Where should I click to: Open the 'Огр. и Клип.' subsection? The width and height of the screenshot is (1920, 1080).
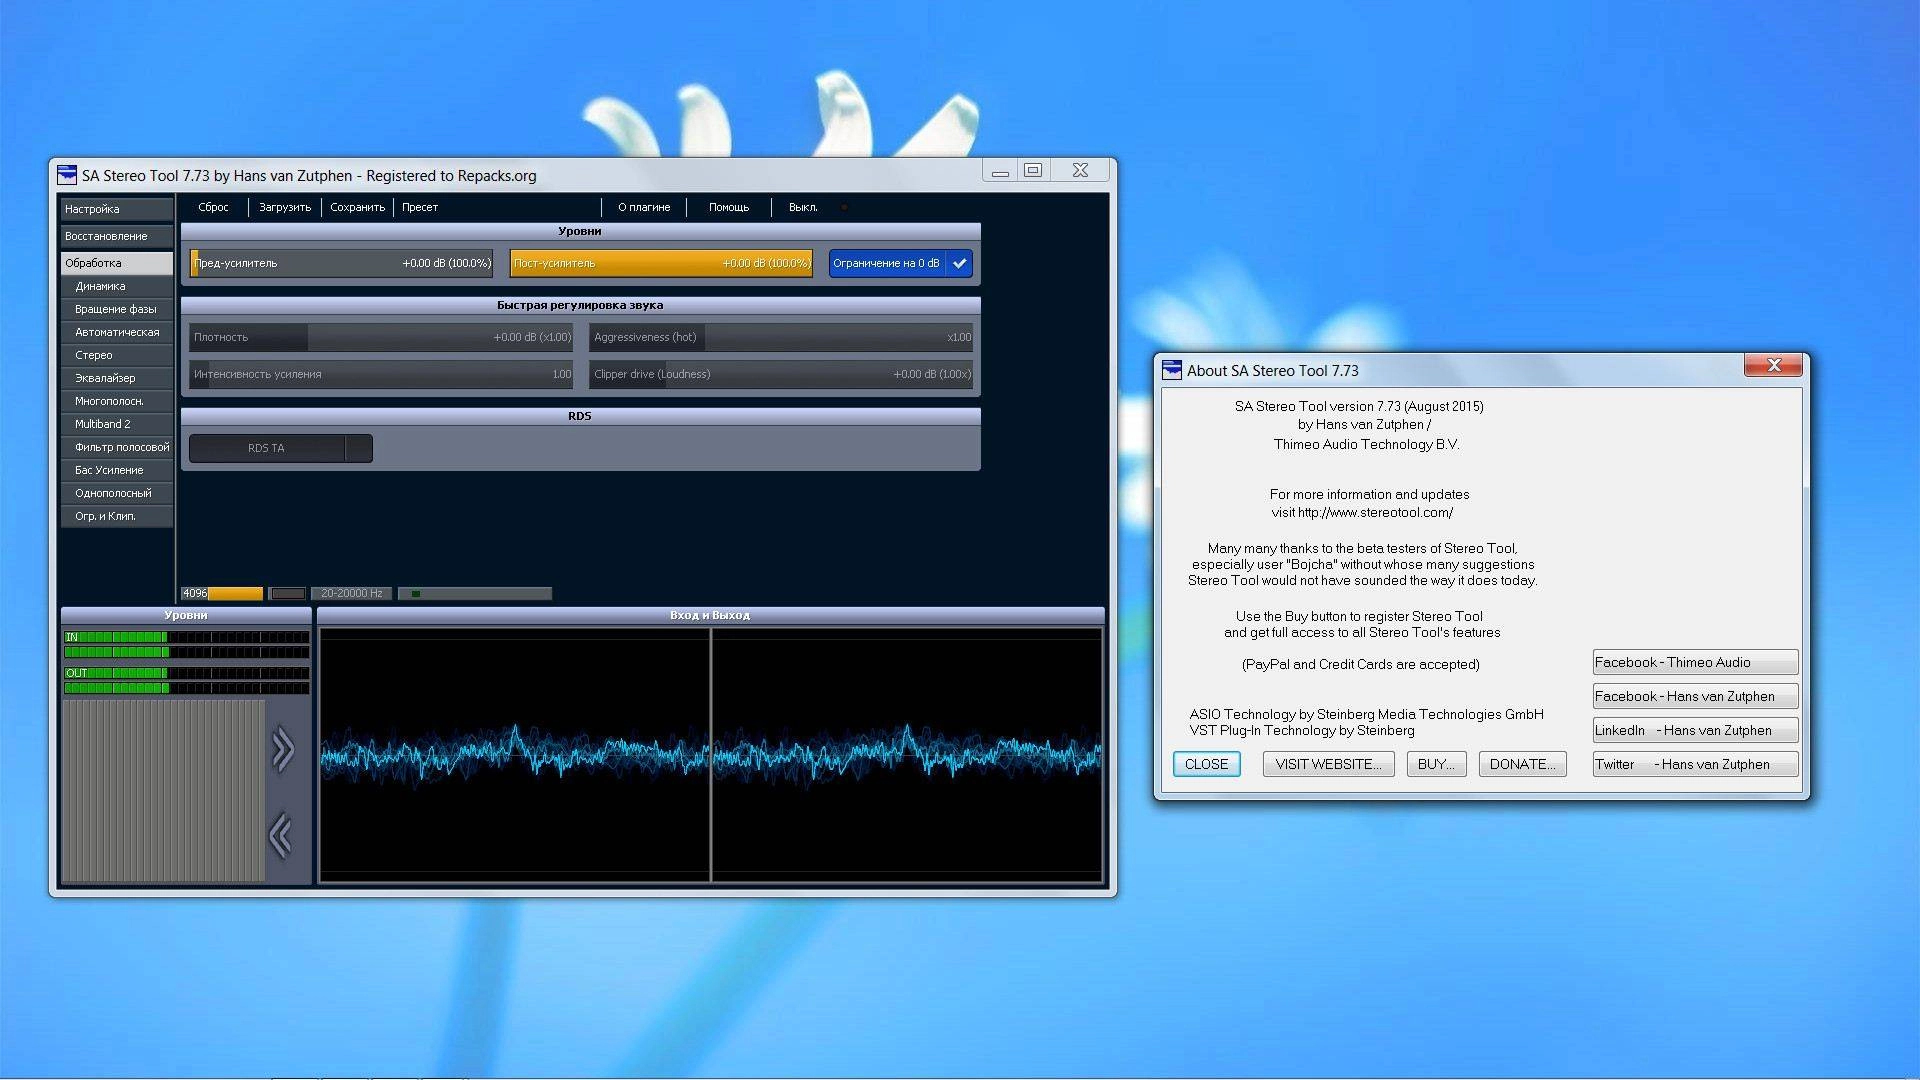pos(116,516)
